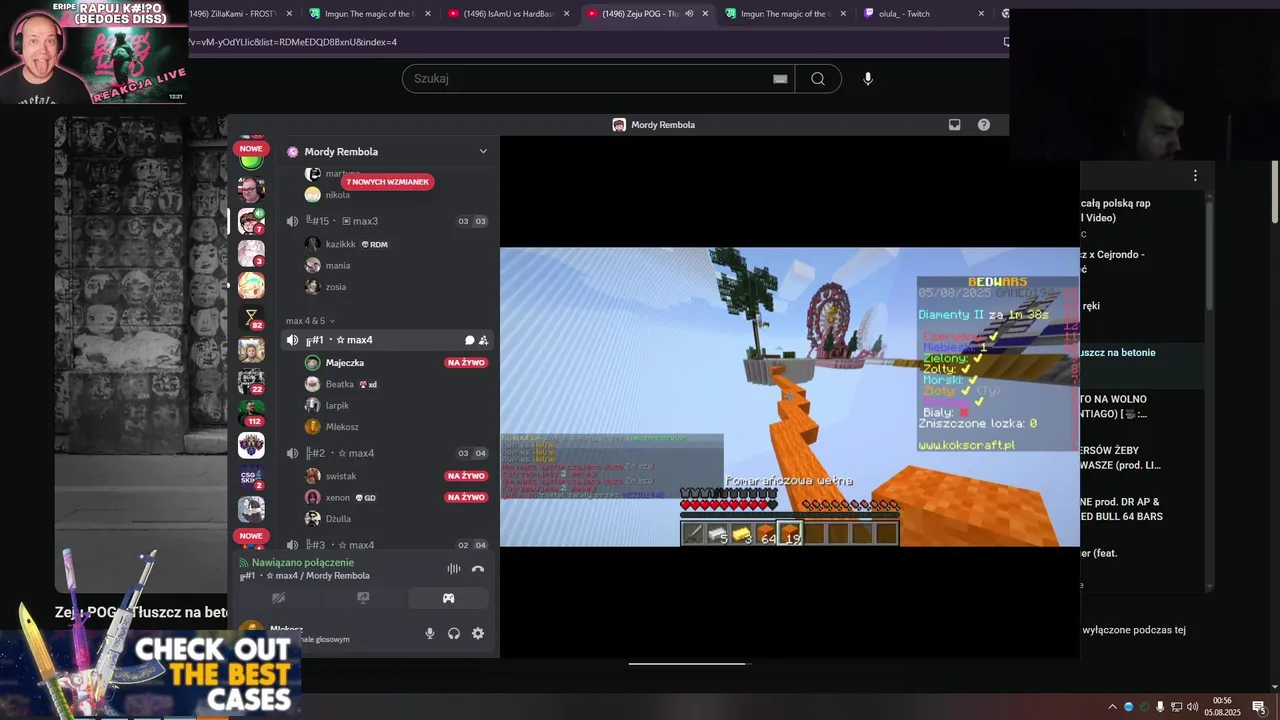
Task: Open noise suppression waveform icon
Action: tap(453, 569)
